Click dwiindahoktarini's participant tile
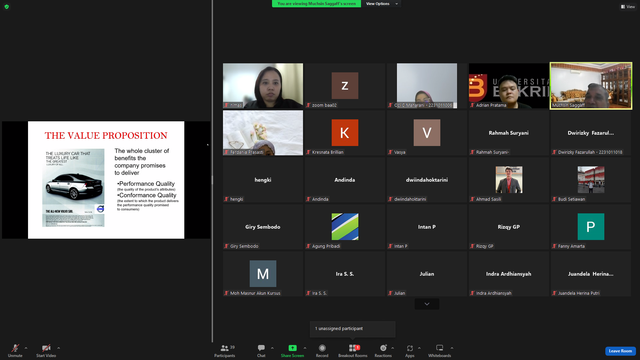 [427, 180]
